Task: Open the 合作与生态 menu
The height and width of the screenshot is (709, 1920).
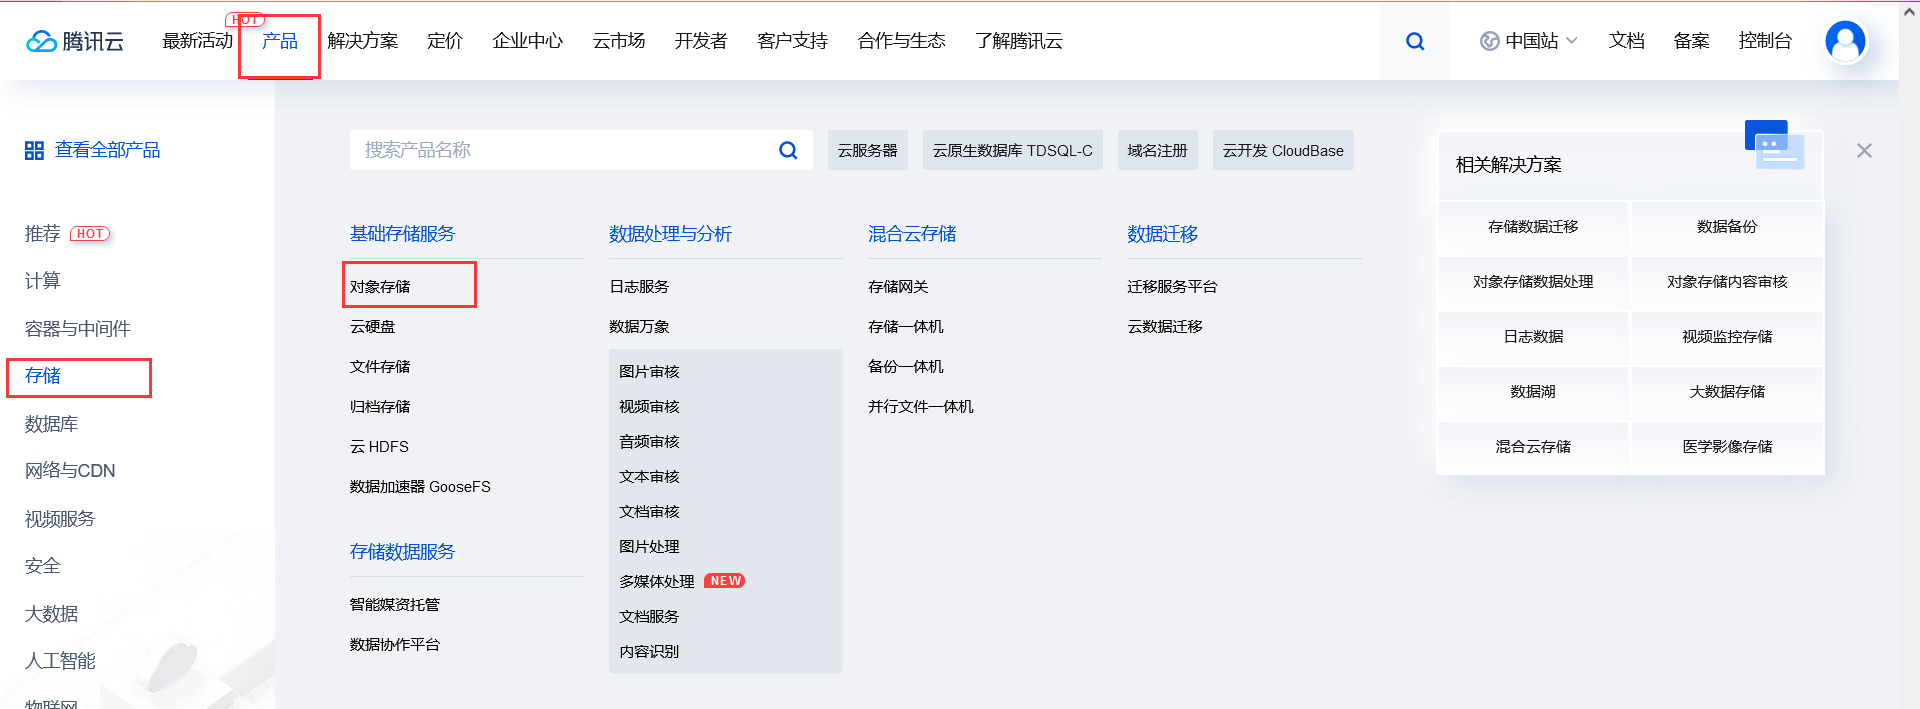Action: pos(902,41)
